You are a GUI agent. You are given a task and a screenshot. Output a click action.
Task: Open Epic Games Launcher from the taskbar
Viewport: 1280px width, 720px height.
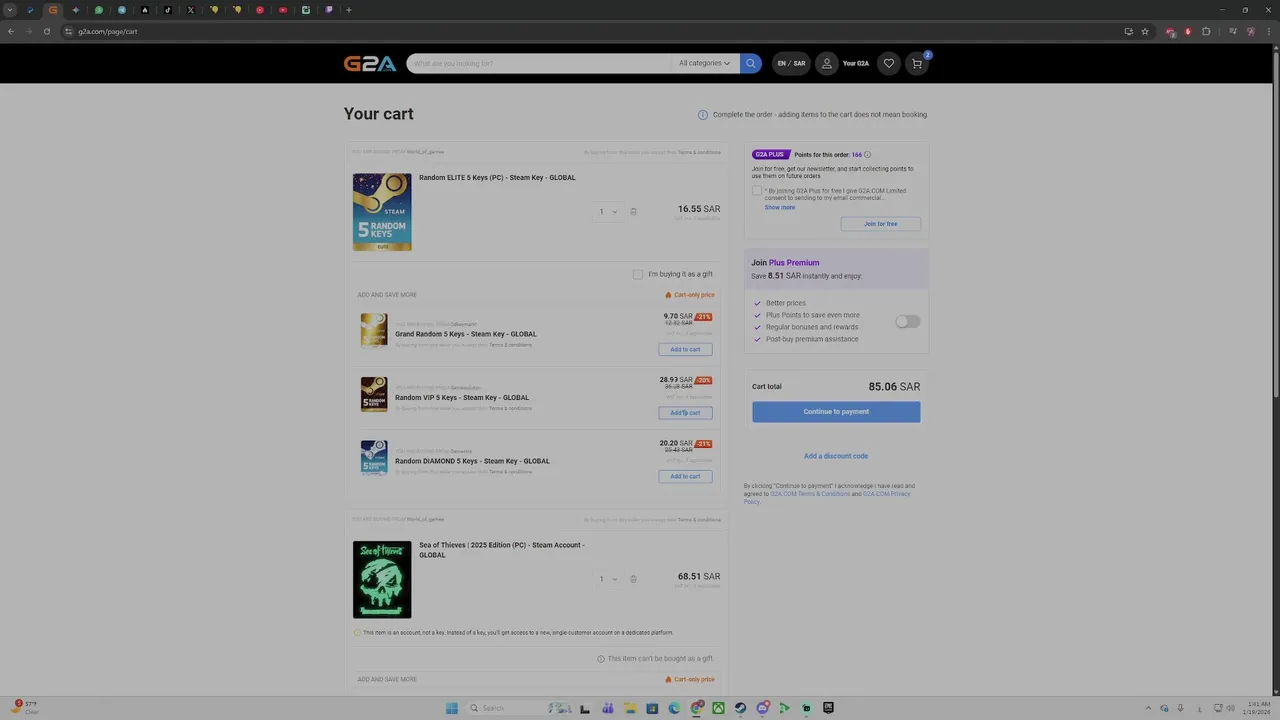828,708
